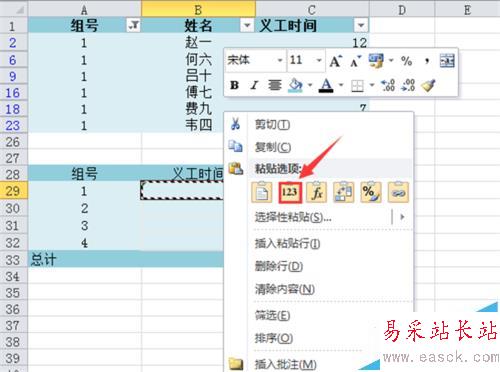Select the Format Painter brush
The height and width of the screenshot is (372, 500).
coord(428,85)
